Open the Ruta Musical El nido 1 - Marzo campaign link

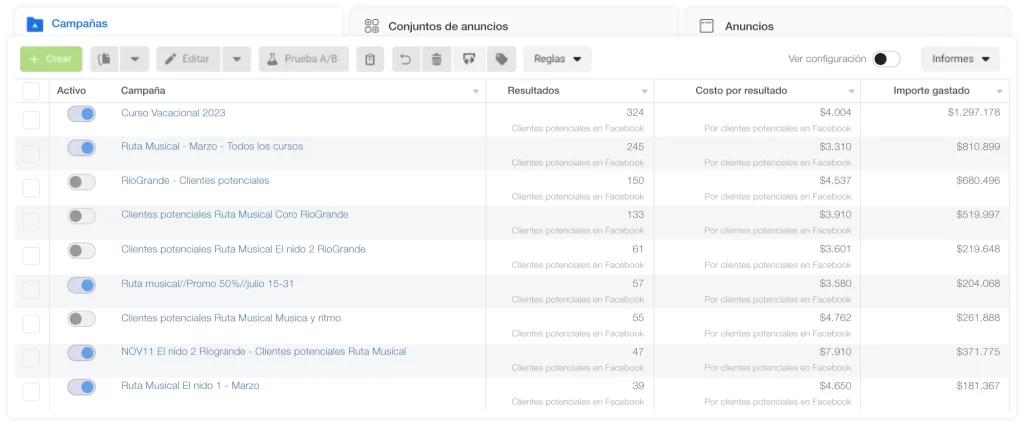pyautogui.click(x=189, y=385)
